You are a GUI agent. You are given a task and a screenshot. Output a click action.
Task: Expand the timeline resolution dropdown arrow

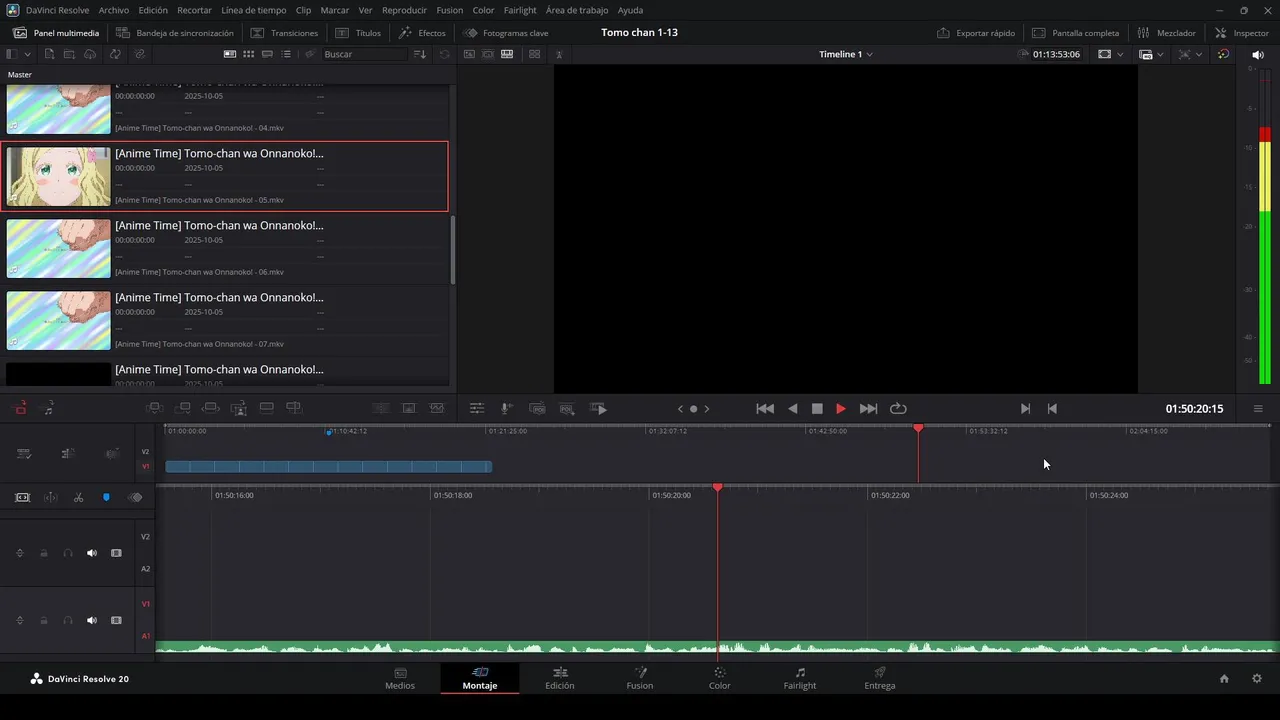click(1160, 54)
